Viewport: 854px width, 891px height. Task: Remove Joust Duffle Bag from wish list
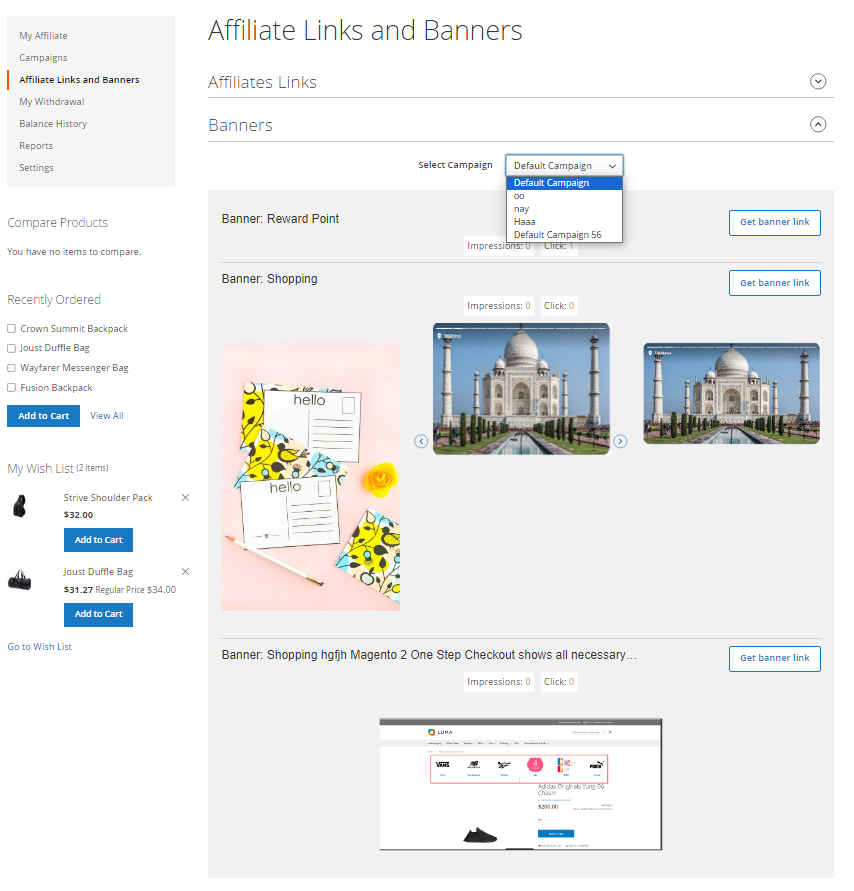pos(185,572)
